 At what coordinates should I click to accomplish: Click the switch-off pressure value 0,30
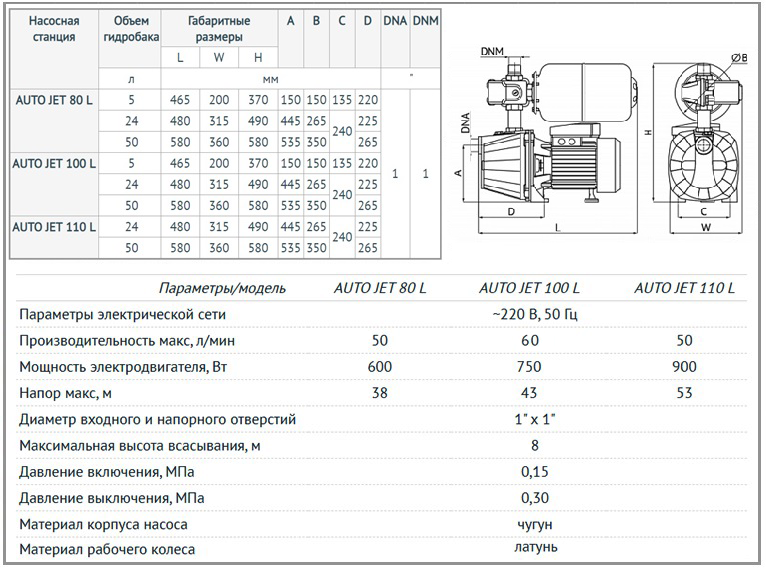[x=535, y=498]
